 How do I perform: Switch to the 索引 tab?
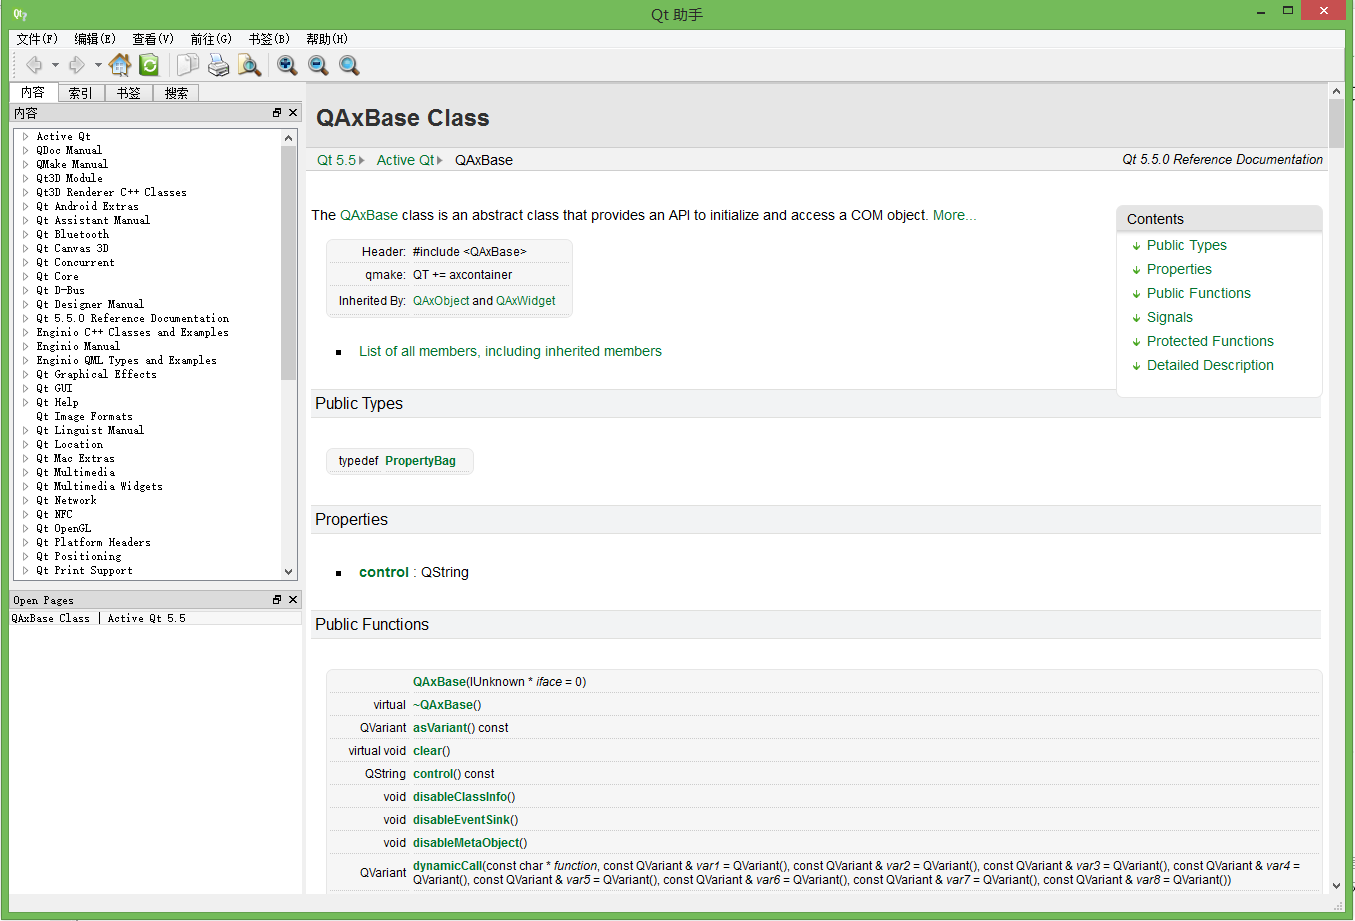[81, 93]
